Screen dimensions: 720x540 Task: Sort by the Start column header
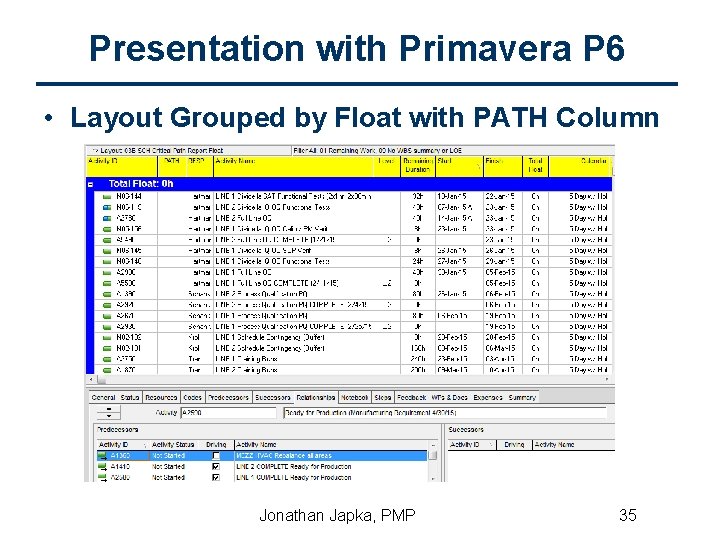click(459, 166)
